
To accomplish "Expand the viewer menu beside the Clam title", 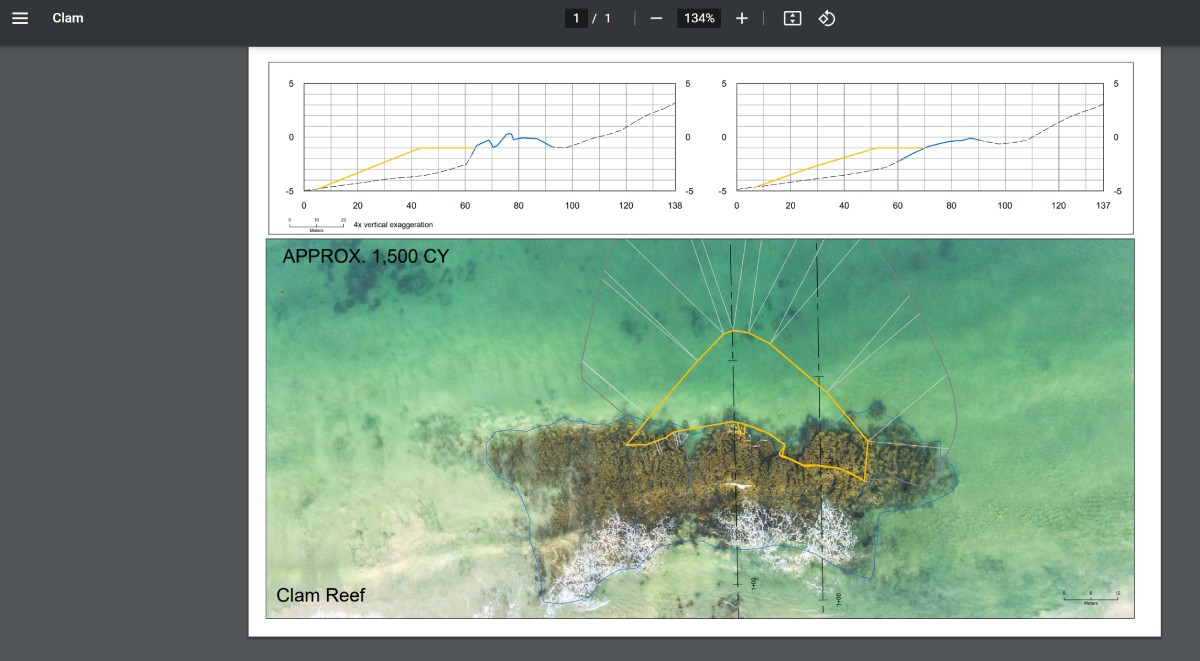I will click(20, 17).
